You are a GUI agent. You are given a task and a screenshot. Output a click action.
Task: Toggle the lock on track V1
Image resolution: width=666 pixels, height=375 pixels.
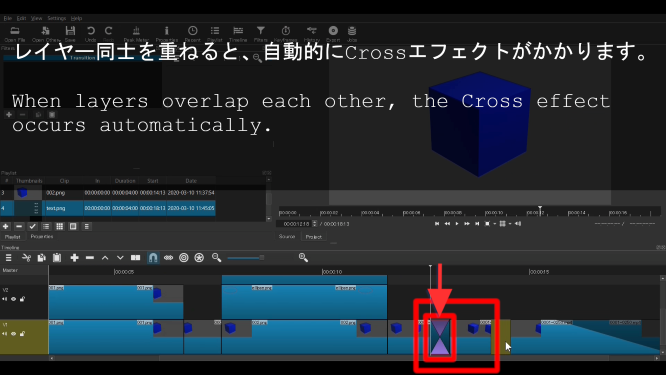[23, 333]
